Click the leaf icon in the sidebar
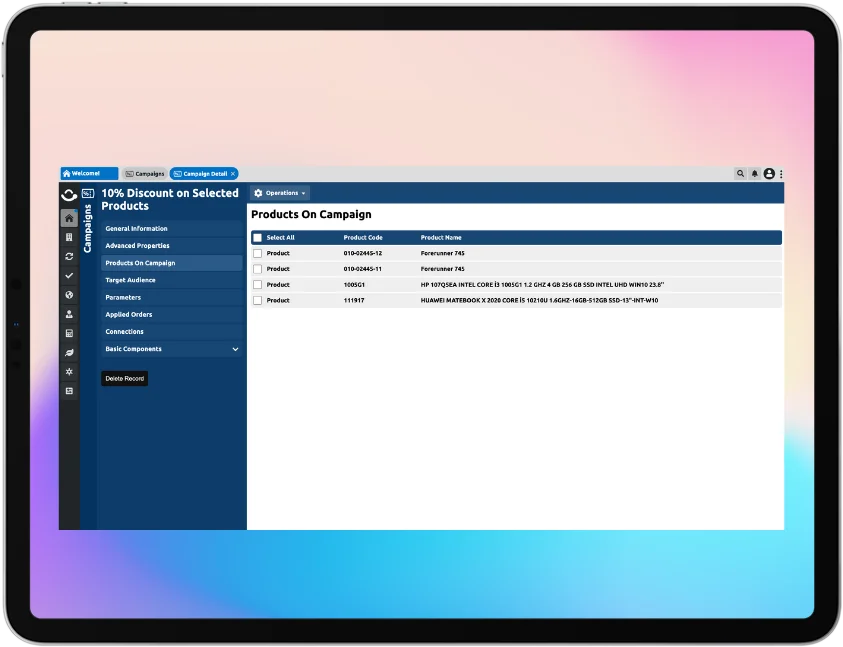The height and width of the screenshot is (647, 843). point(69,352)
